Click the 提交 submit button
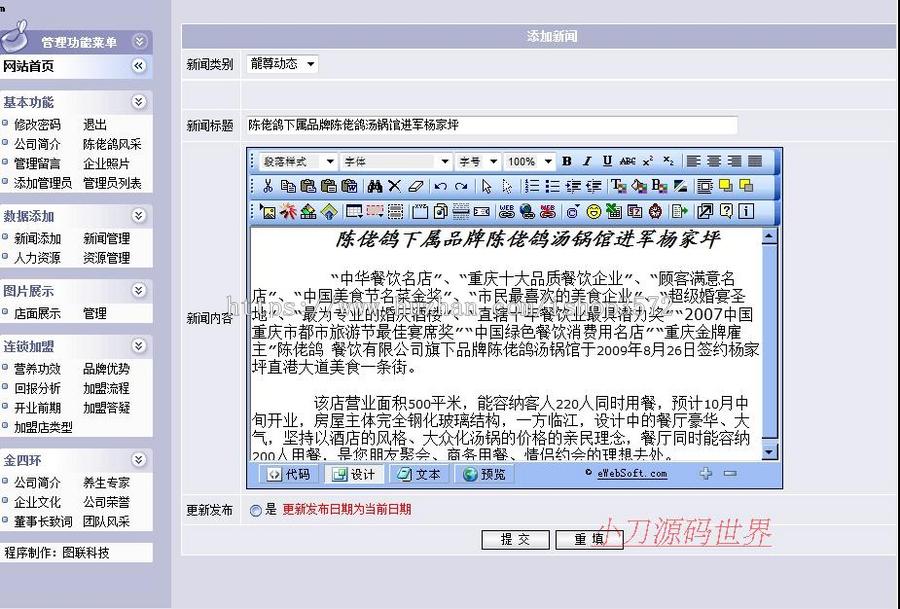 tap(515, 539)
